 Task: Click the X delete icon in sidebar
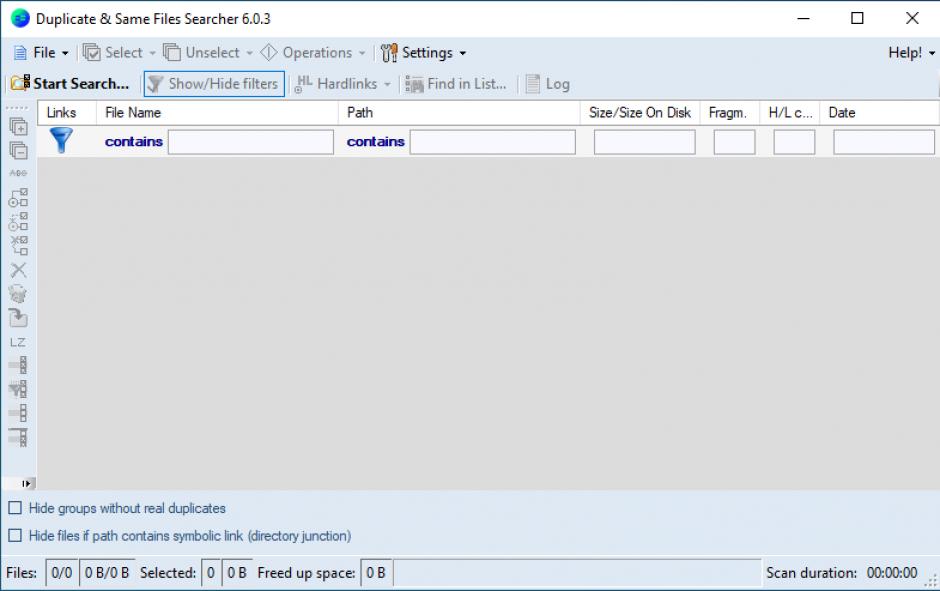click(x=19, y=270)
